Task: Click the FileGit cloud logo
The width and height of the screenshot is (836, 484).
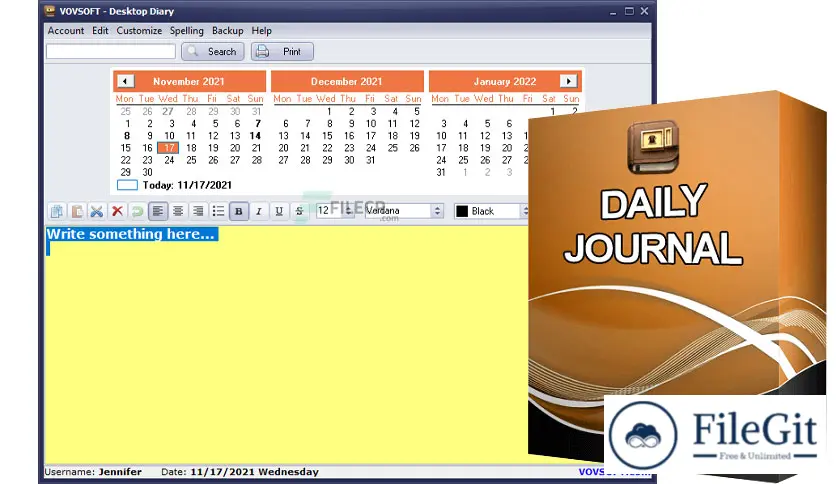Action: pos(644,434)
